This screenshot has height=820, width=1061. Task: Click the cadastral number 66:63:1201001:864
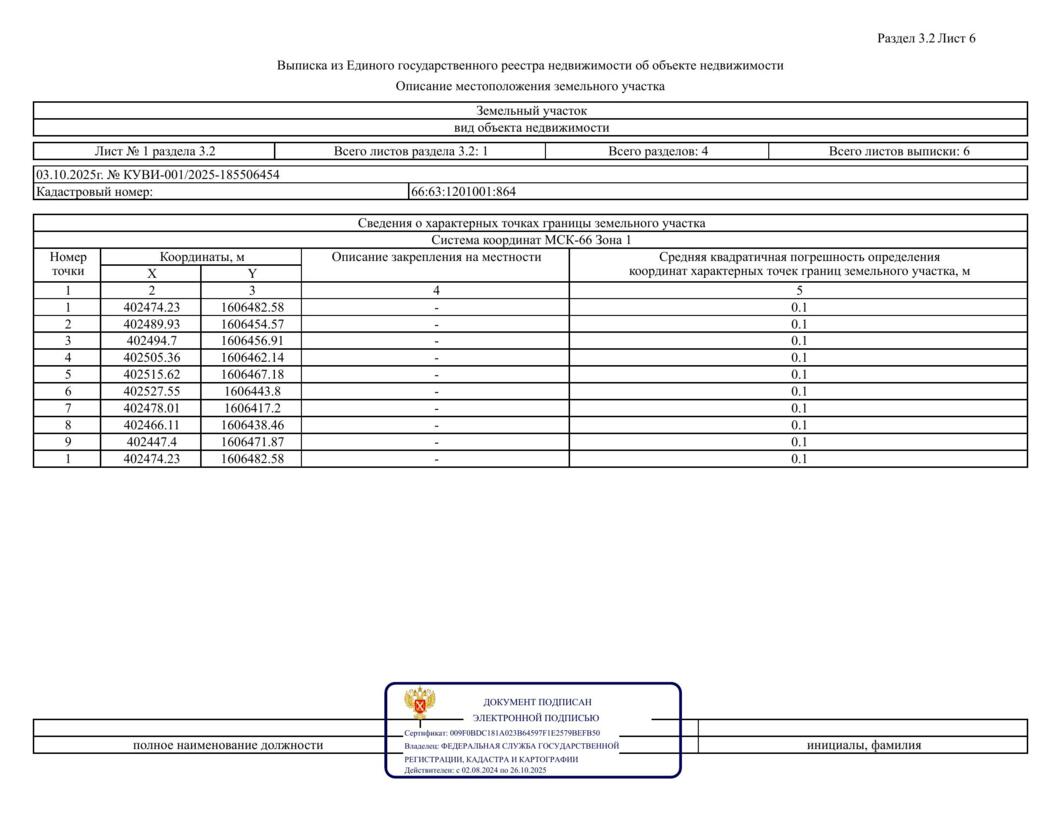pyautogui.click(x=463, y=192)
